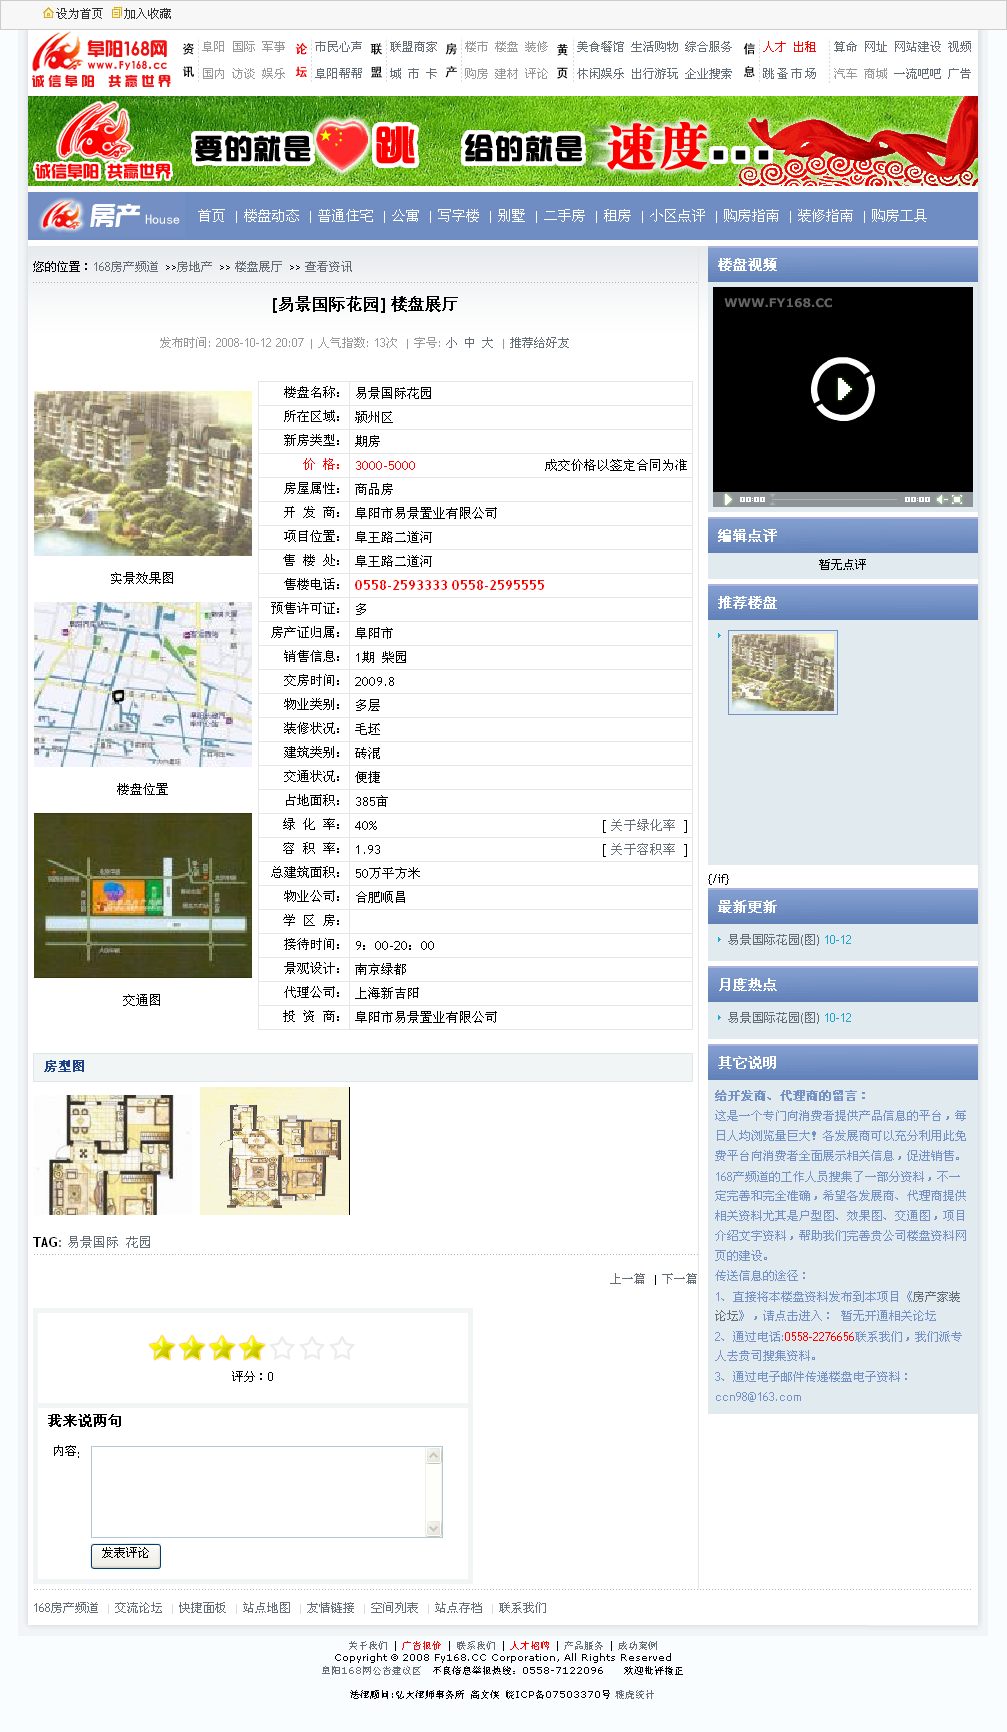Mute the video using speaker icon

point(941,499)
